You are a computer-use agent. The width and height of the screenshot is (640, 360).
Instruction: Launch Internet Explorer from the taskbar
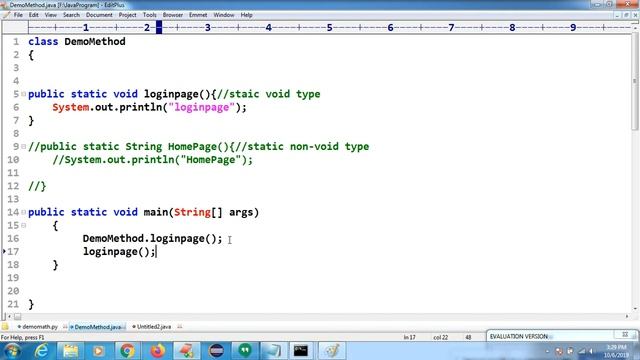point(42,351)
